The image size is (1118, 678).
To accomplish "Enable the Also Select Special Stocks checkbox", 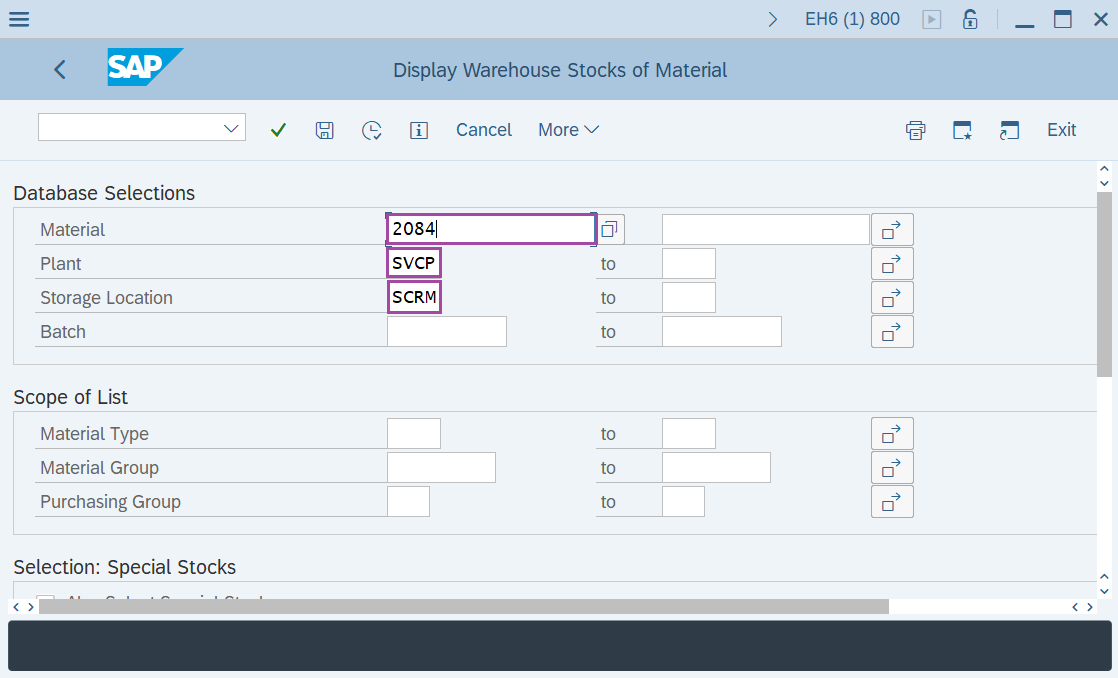I will pyautogui.click(x=45, y=599).
